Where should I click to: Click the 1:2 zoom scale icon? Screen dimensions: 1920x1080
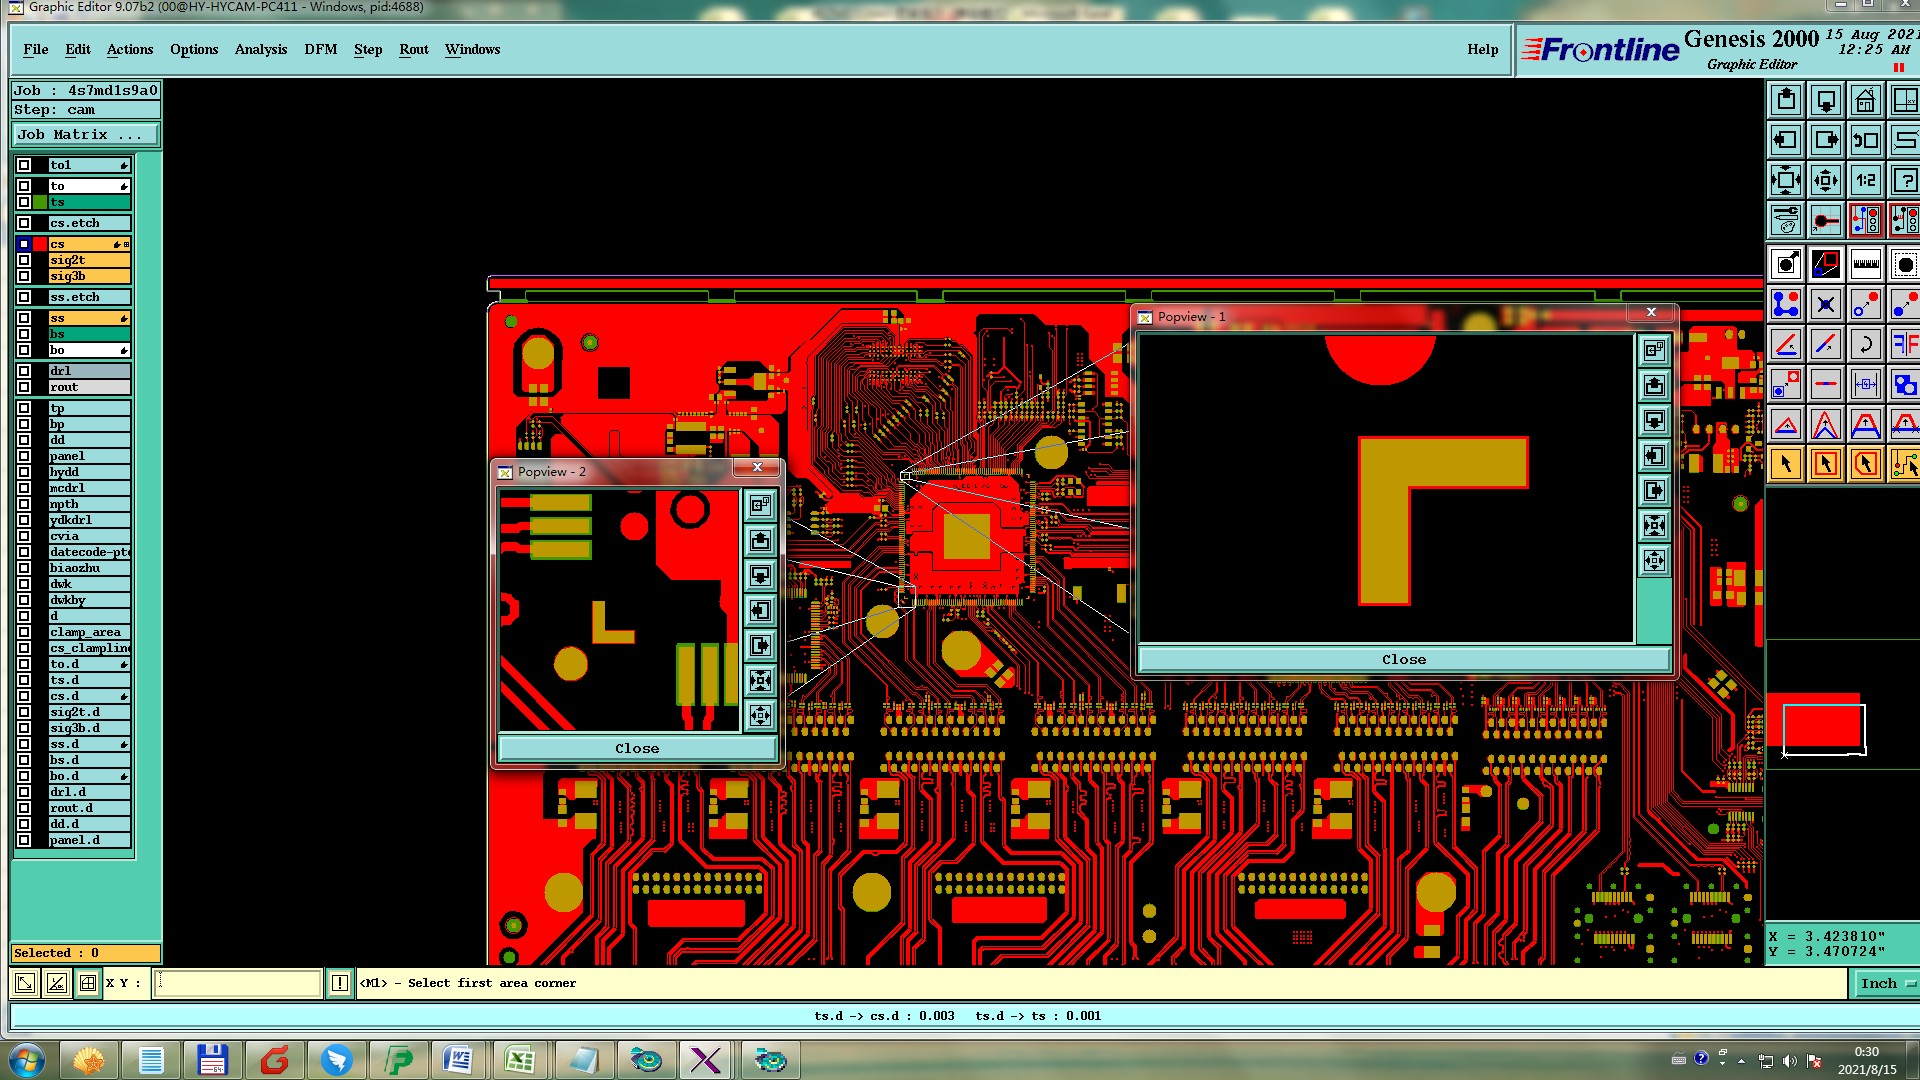point(1865,180)
